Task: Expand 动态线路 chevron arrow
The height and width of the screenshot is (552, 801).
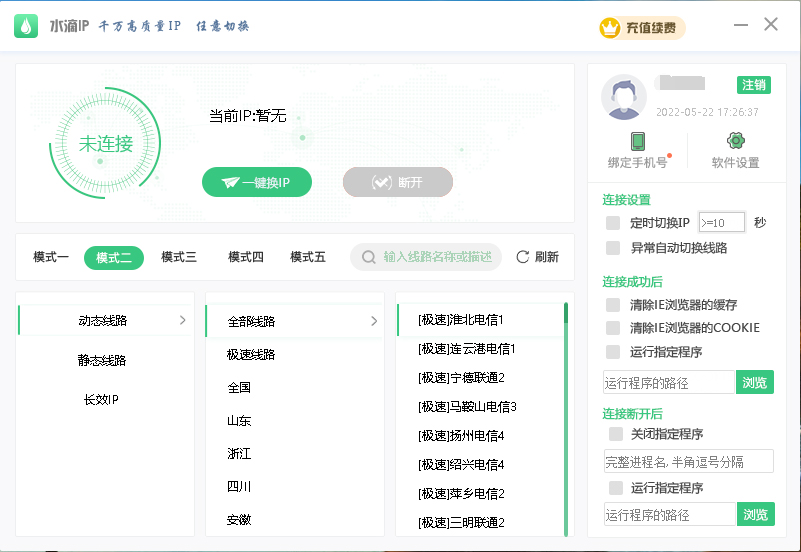Action: coord(182,320)
